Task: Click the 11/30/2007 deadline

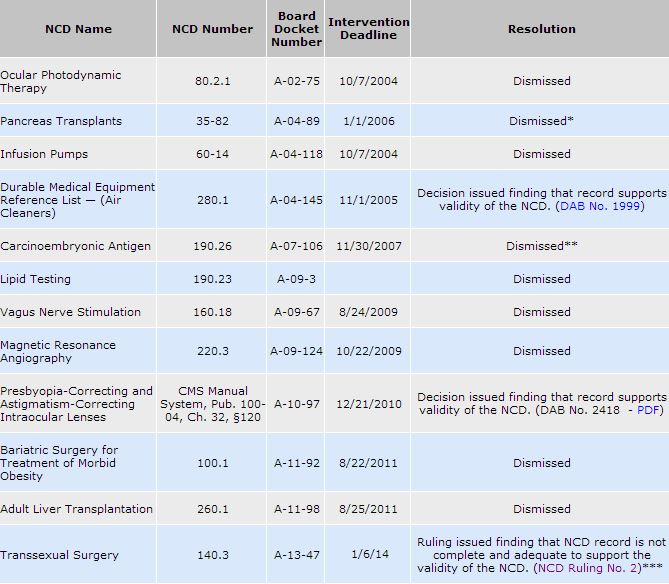Action: click(369, 246)
